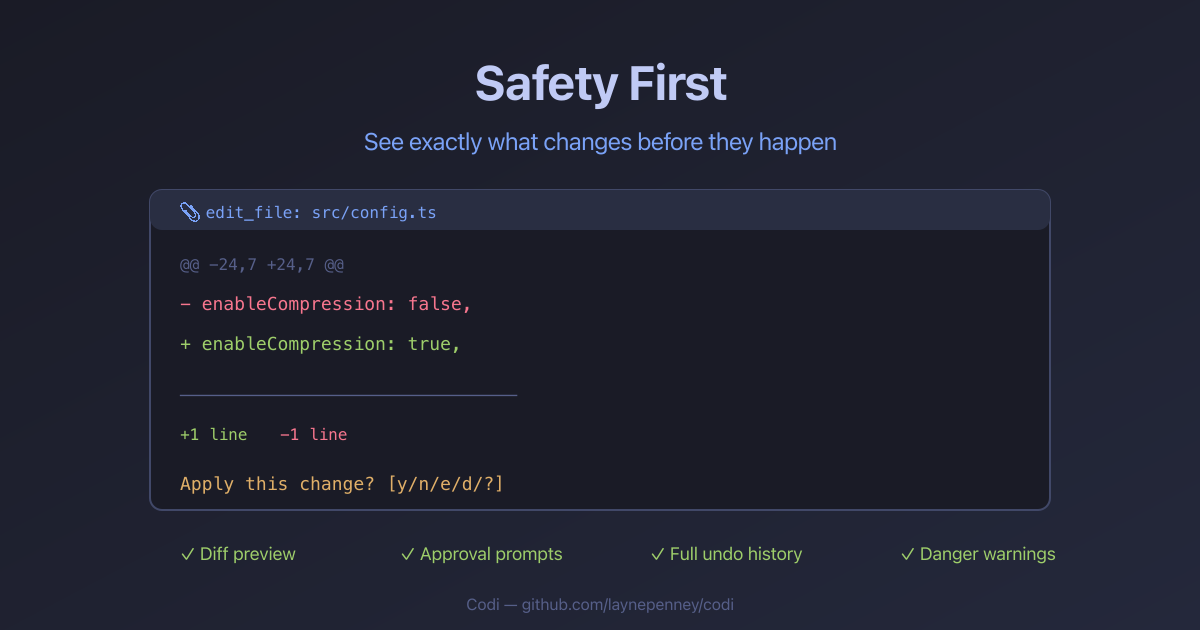
Task: Click the horizontal separator line in the diff
Action: (x=348, y=395)
